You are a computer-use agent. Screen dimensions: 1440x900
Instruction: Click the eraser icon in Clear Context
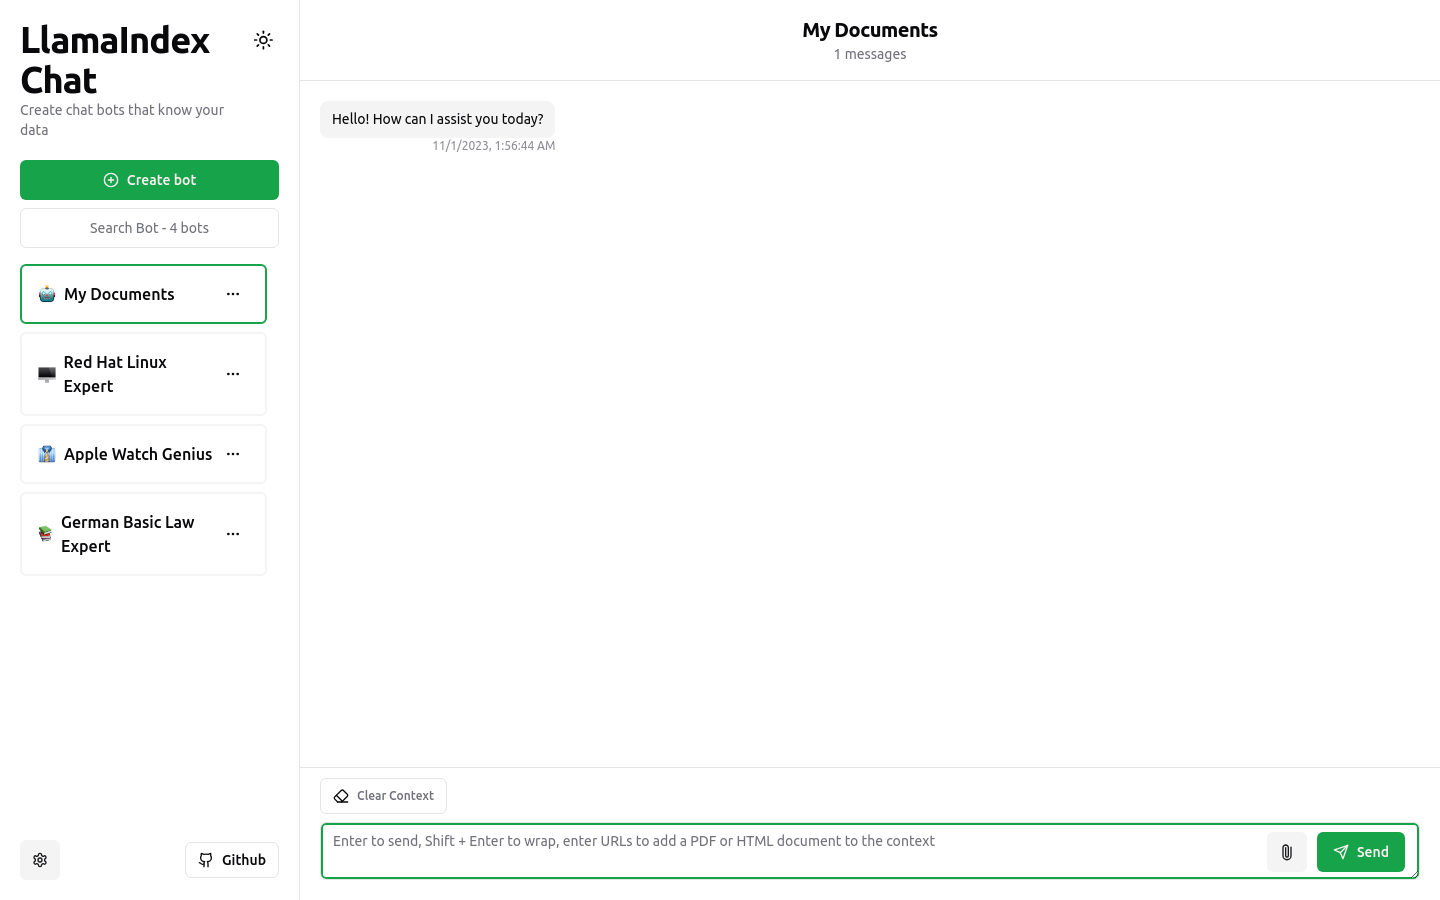click(x=341, y=796)
